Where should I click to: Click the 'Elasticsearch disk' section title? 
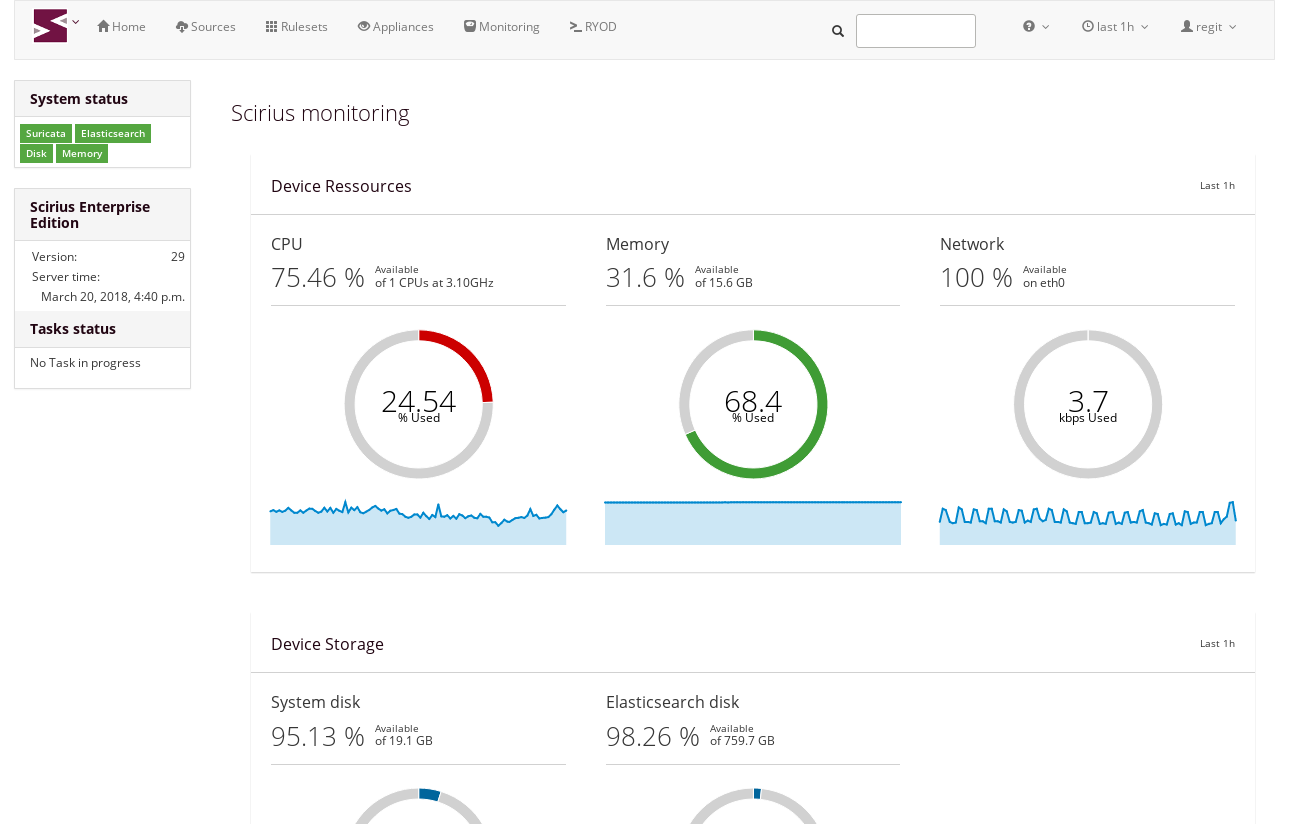click(x=673, y=702)
